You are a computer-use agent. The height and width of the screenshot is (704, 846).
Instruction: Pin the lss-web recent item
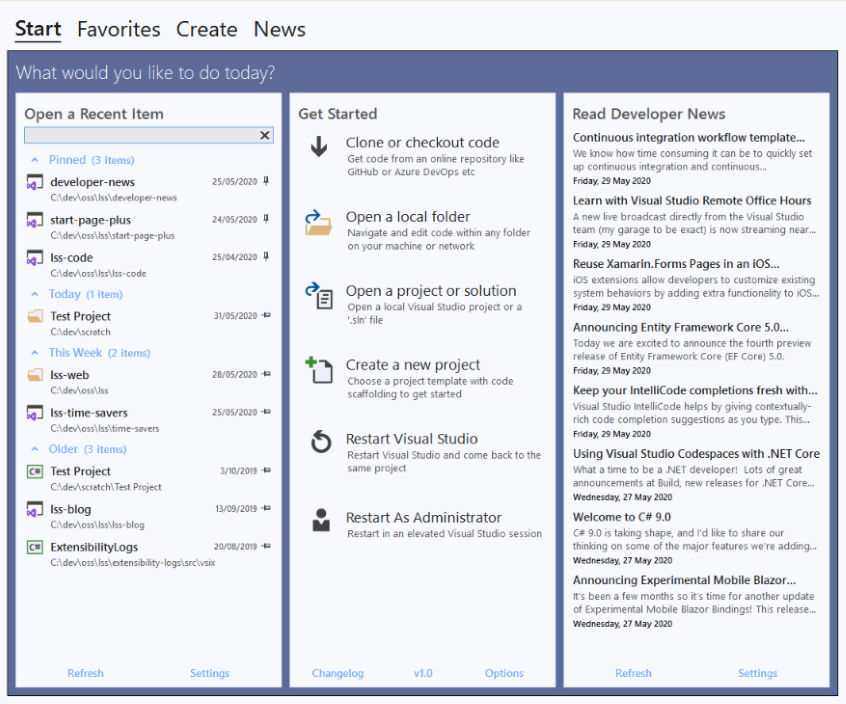pos(266,374)
